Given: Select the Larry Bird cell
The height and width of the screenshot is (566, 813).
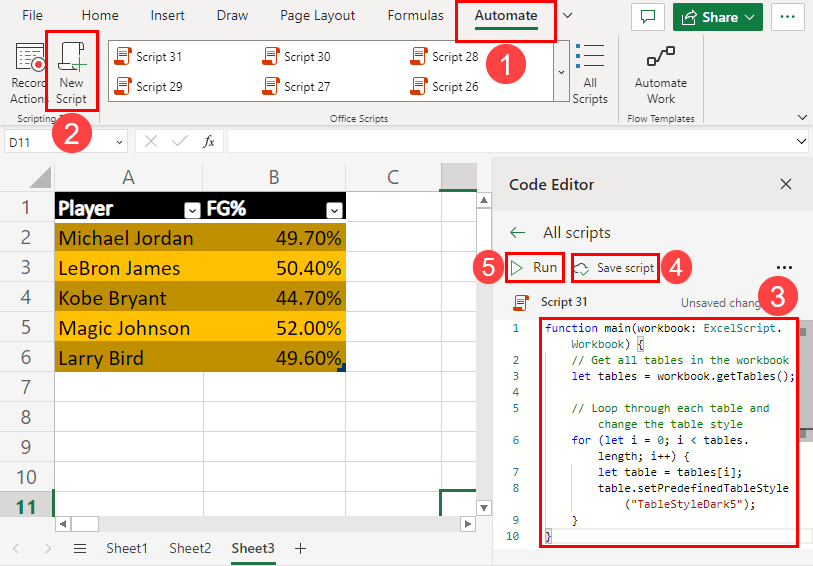Looking at the screenshot, I should [x=129, y=358].
